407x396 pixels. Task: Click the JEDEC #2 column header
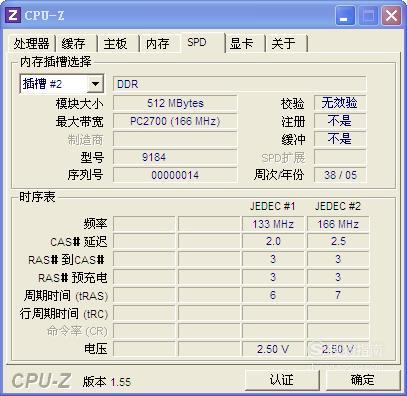tap(338, 206)
